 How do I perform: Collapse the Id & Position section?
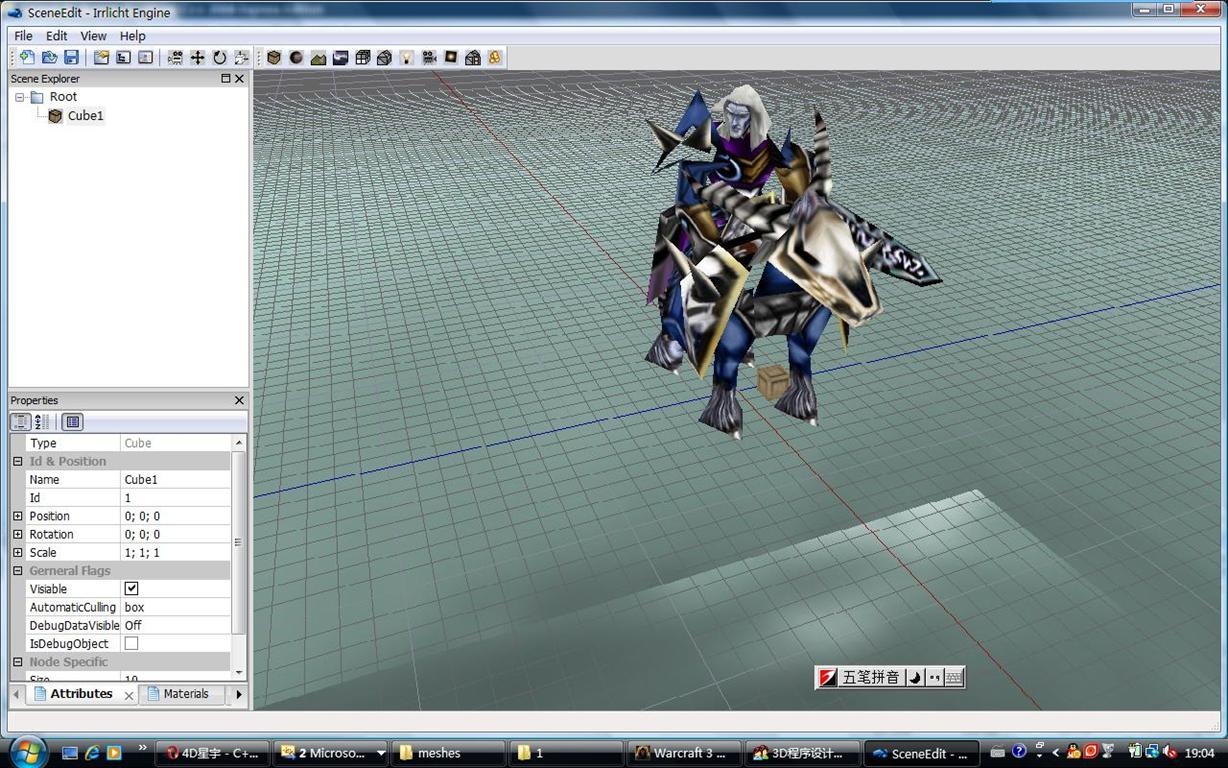pos(18,461)
